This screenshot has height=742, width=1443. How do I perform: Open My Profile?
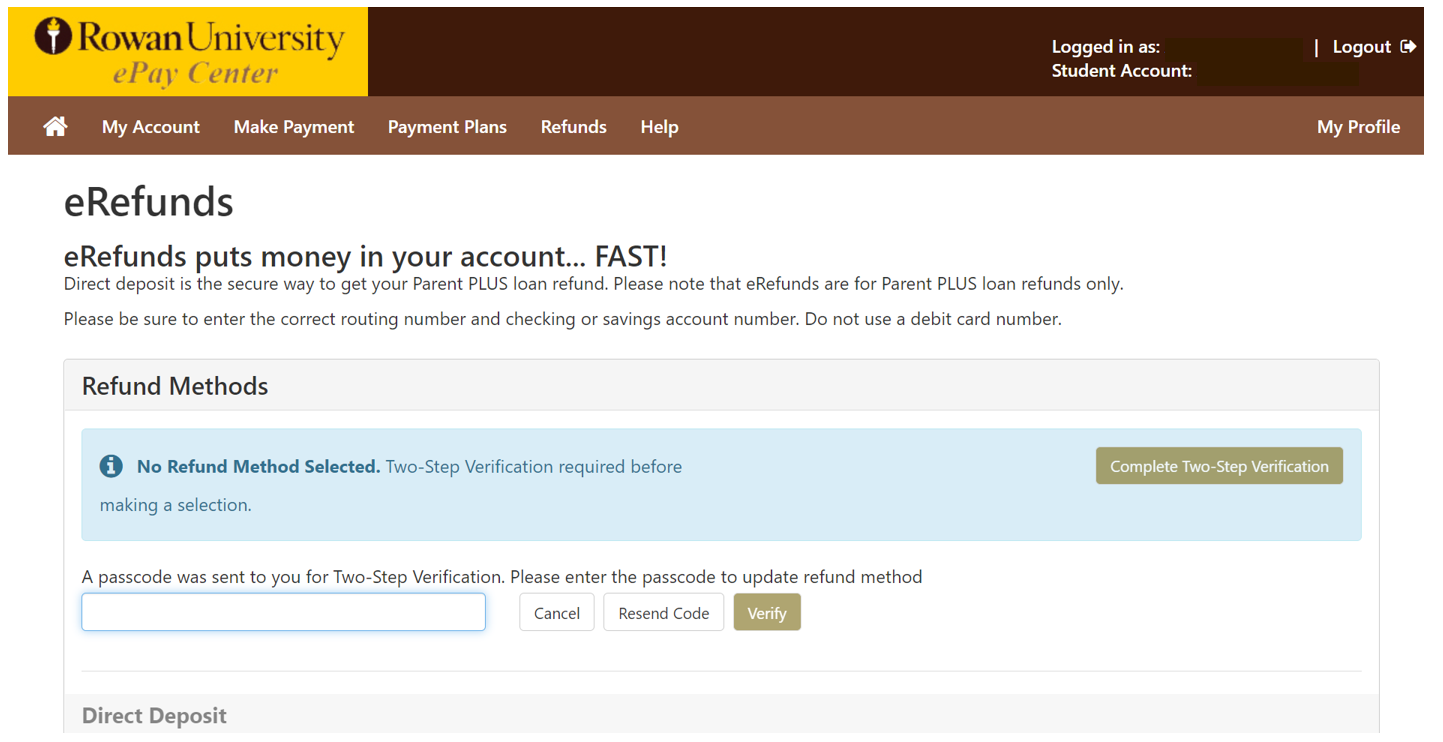tap(1358, 127)
